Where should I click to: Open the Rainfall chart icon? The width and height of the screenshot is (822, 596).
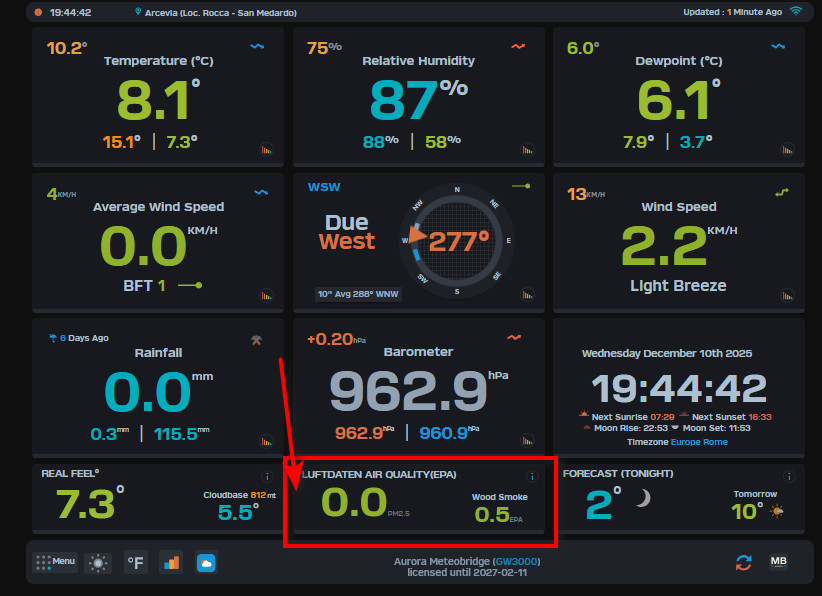pos(267,441)
